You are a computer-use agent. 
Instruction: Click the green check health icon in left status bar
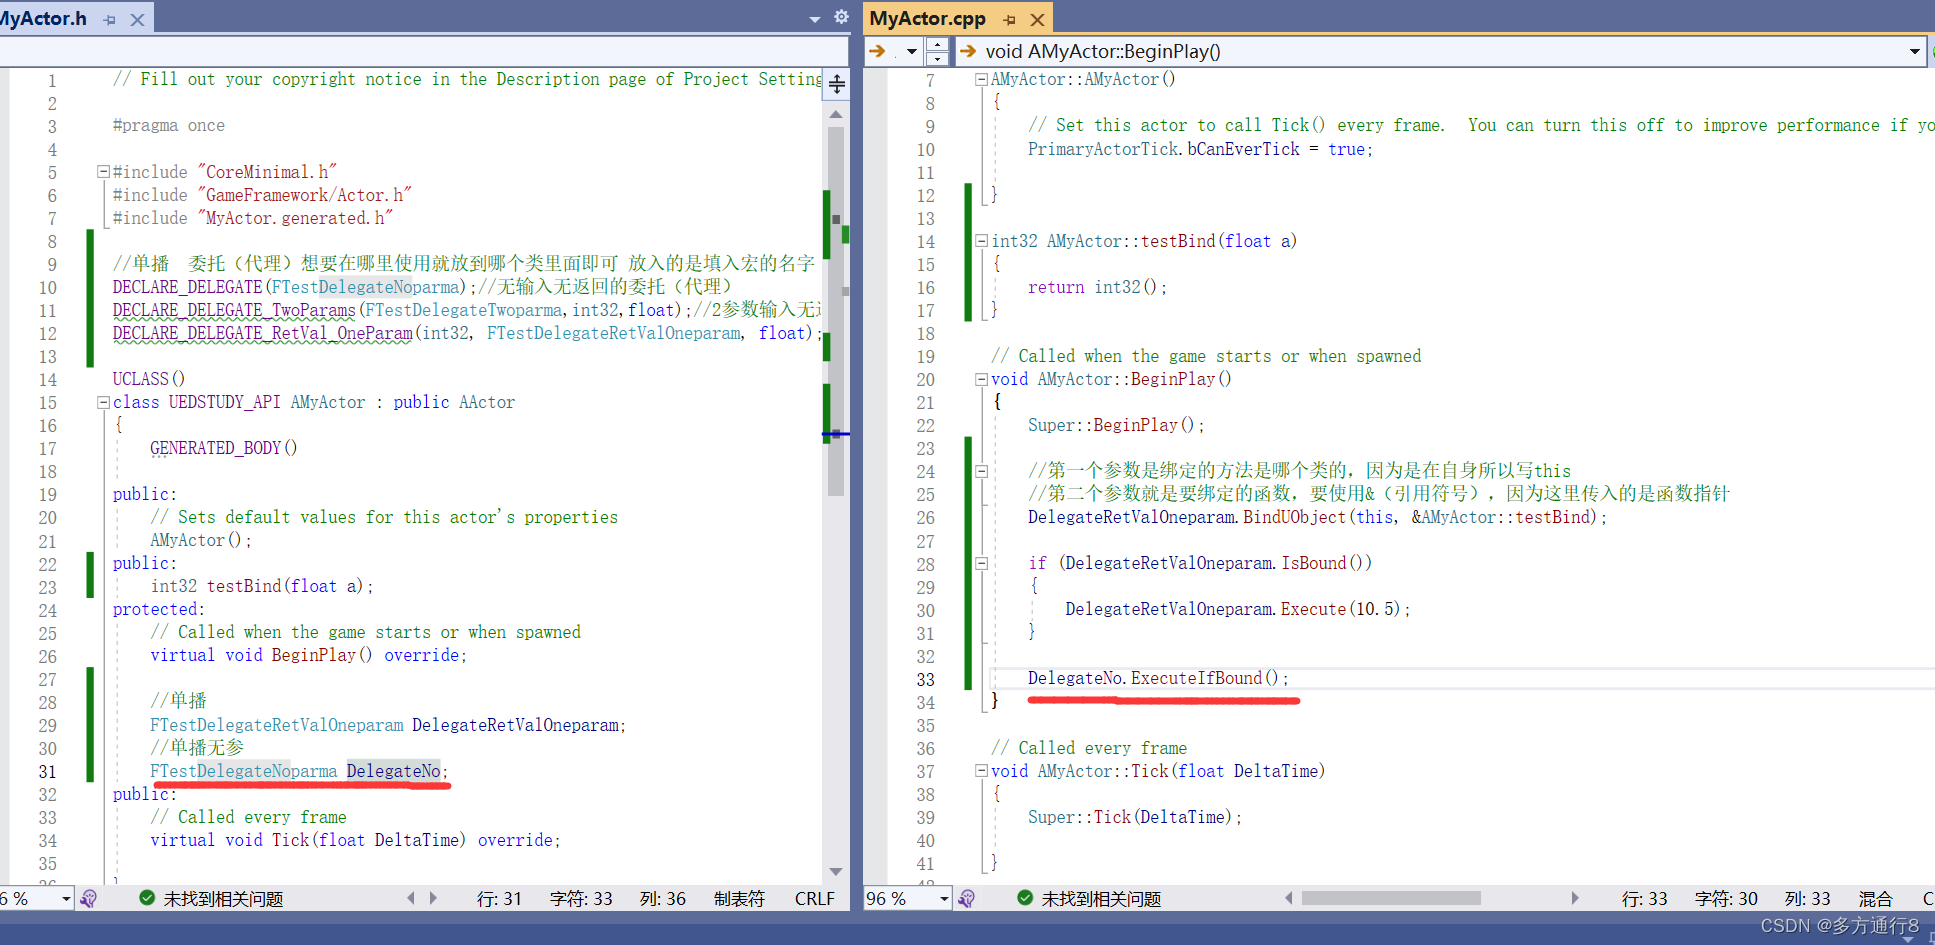pos(146,898)
